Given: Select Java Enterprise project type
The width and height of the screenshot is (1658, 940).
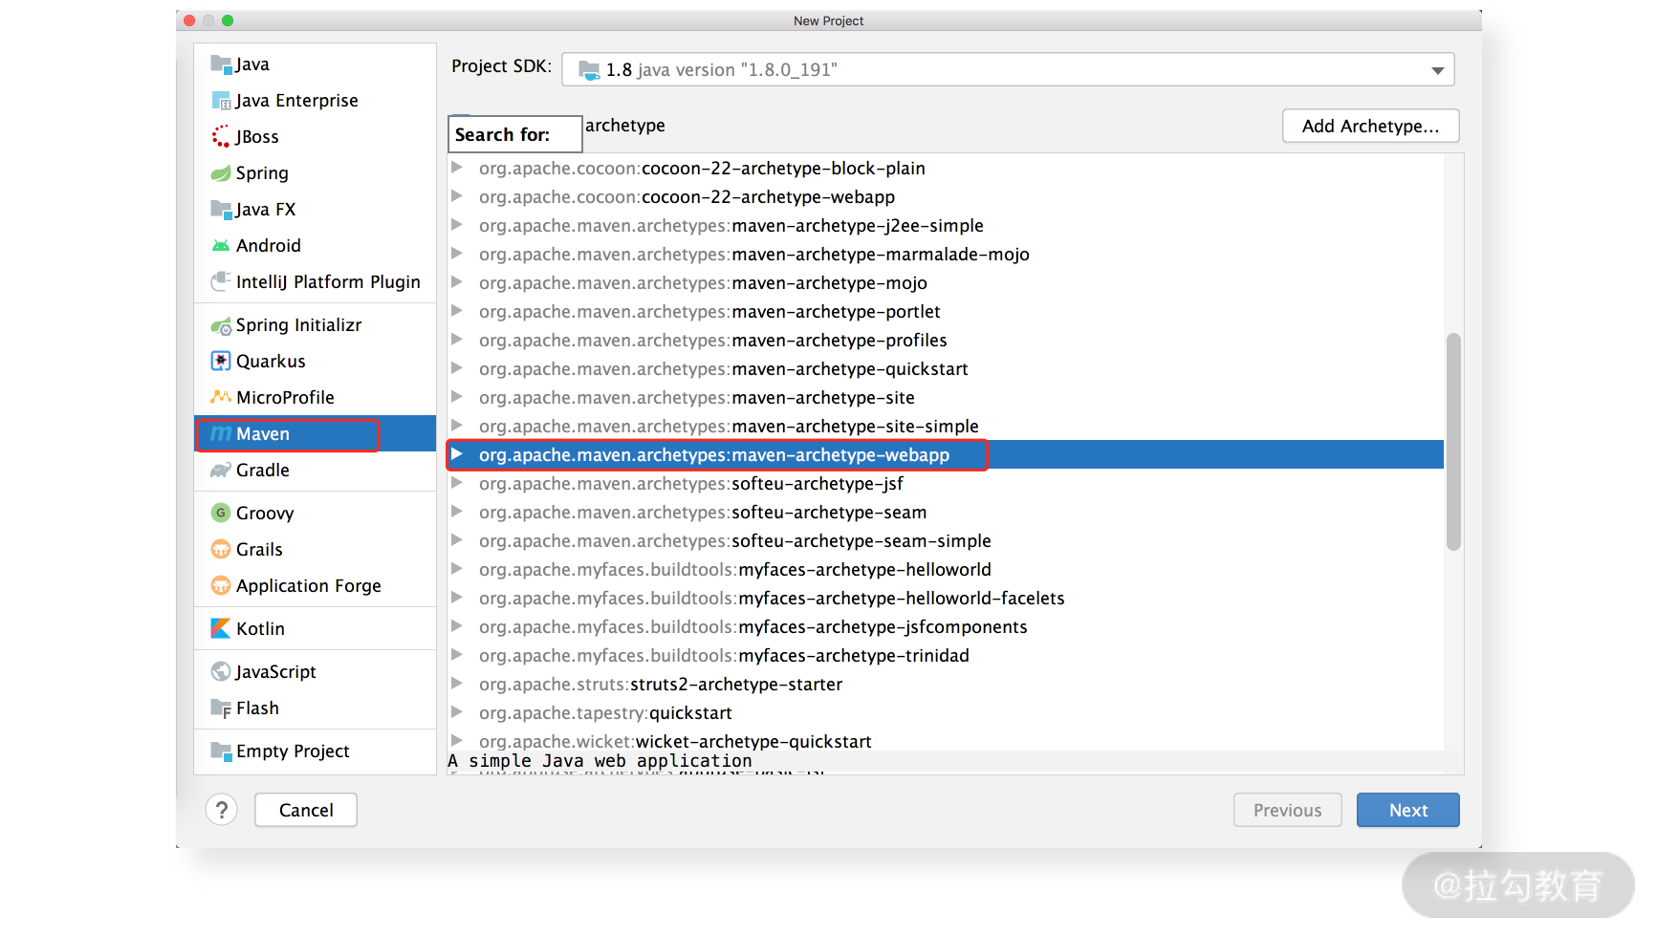Looking at the screenshot, I should click(296, 100).
